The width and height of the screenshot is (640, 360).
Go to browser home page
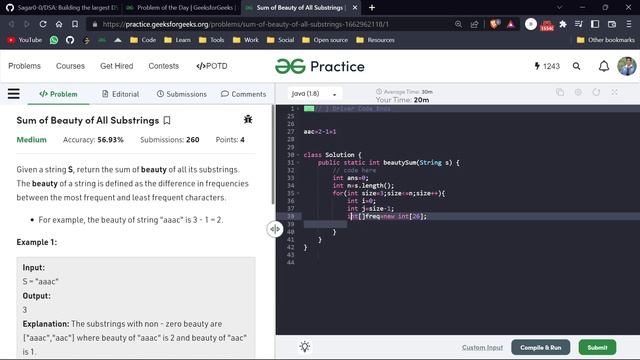pyautogui.click(x=59, y=24)
